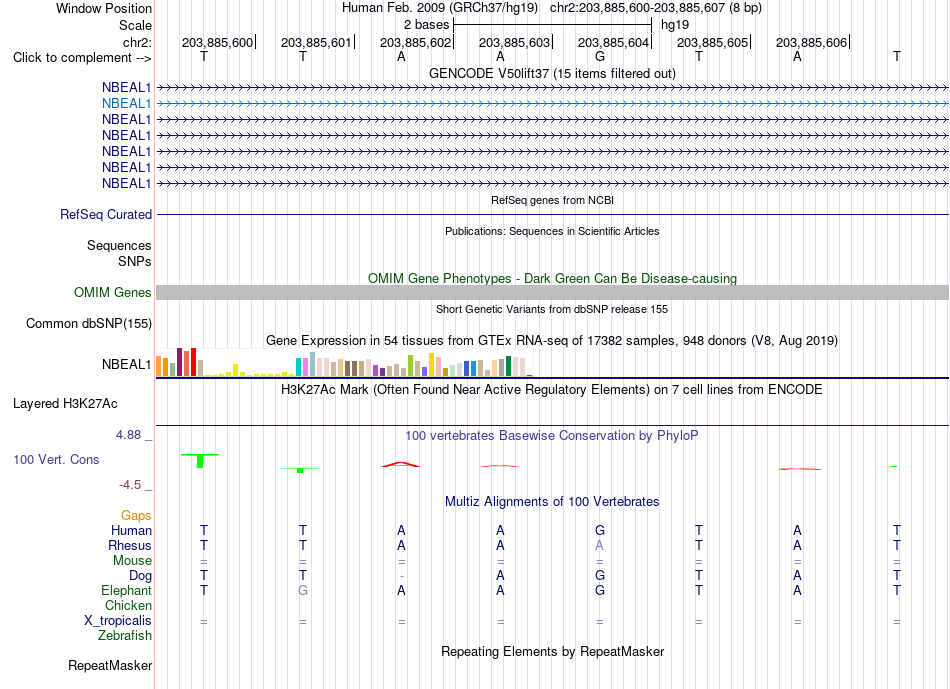Image resolution: width=950 pixels, height=689 pixels.
Task: Click the OMIM Genes track label
Action: click(113, 293)
